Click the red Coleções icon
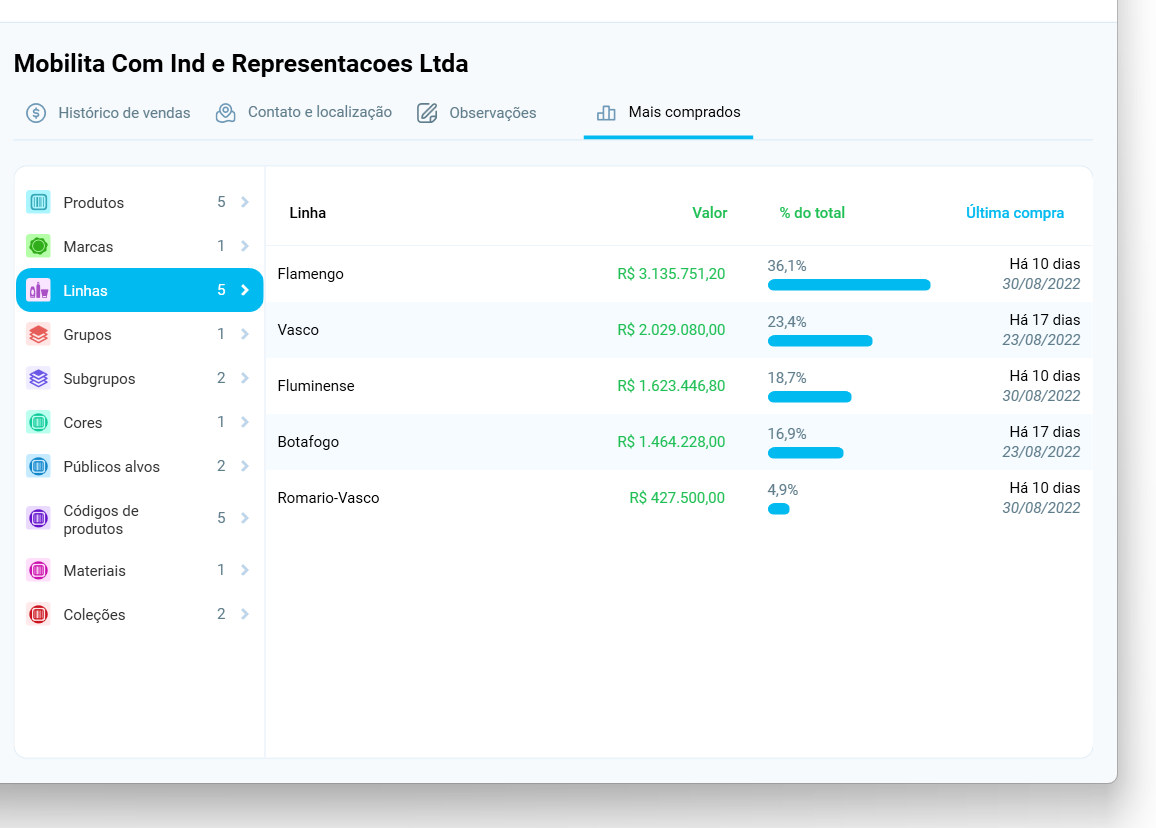This screenshot has width=1156, height=828. (38, 614)
